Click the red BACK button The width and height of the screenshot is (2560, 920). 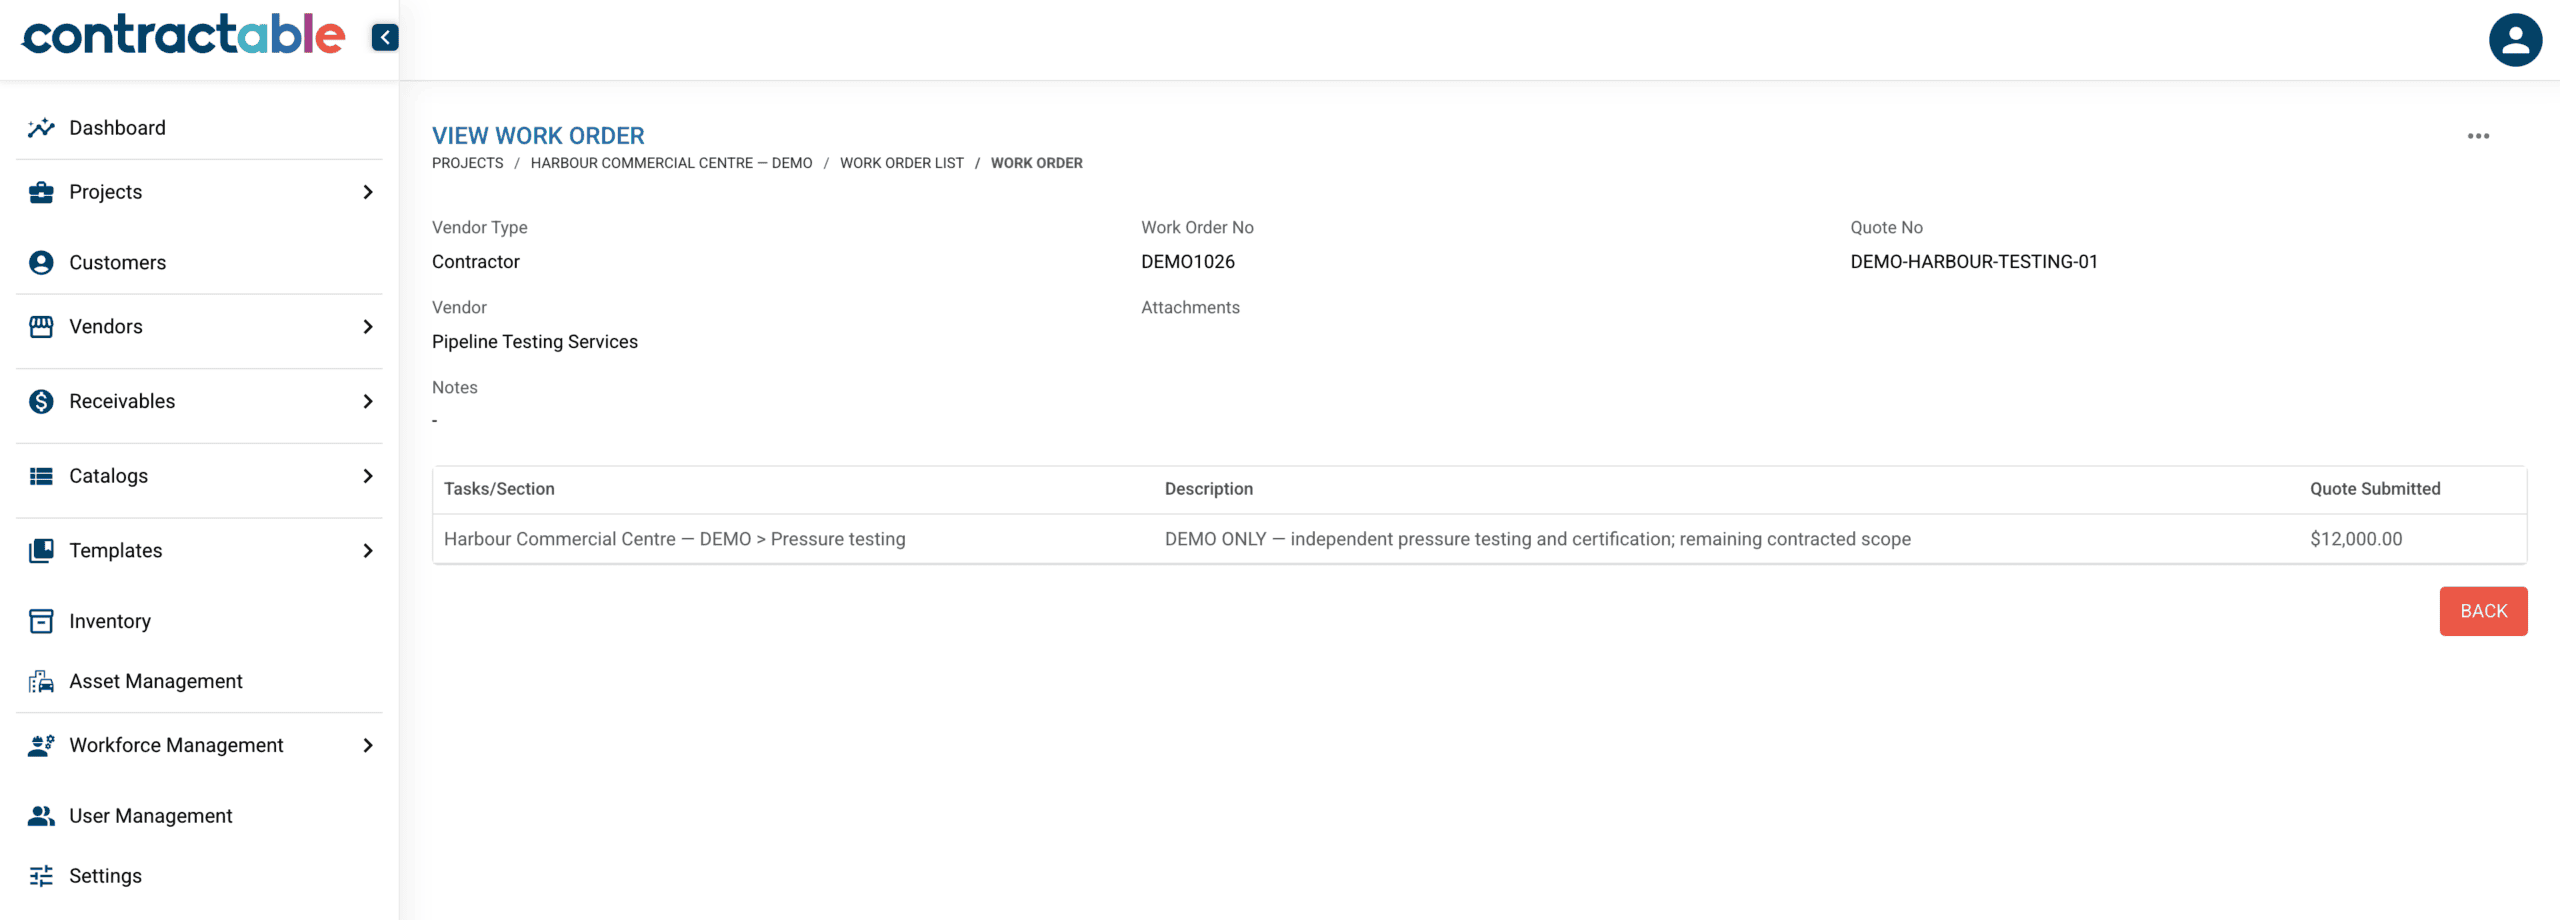2483,611
